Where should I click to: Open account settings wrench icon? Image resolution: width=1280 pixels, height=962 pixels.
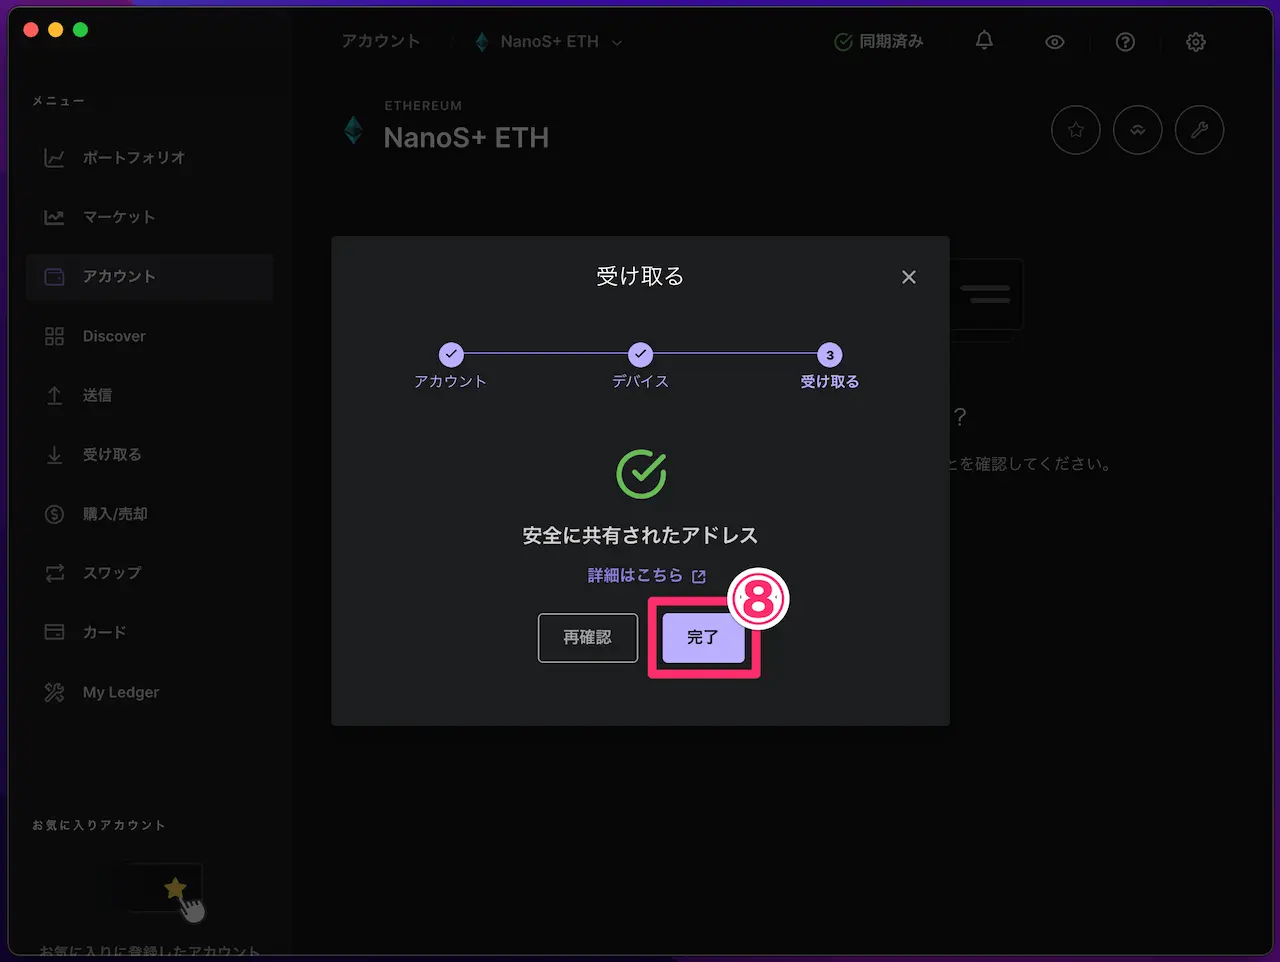tap(1199, 130)
